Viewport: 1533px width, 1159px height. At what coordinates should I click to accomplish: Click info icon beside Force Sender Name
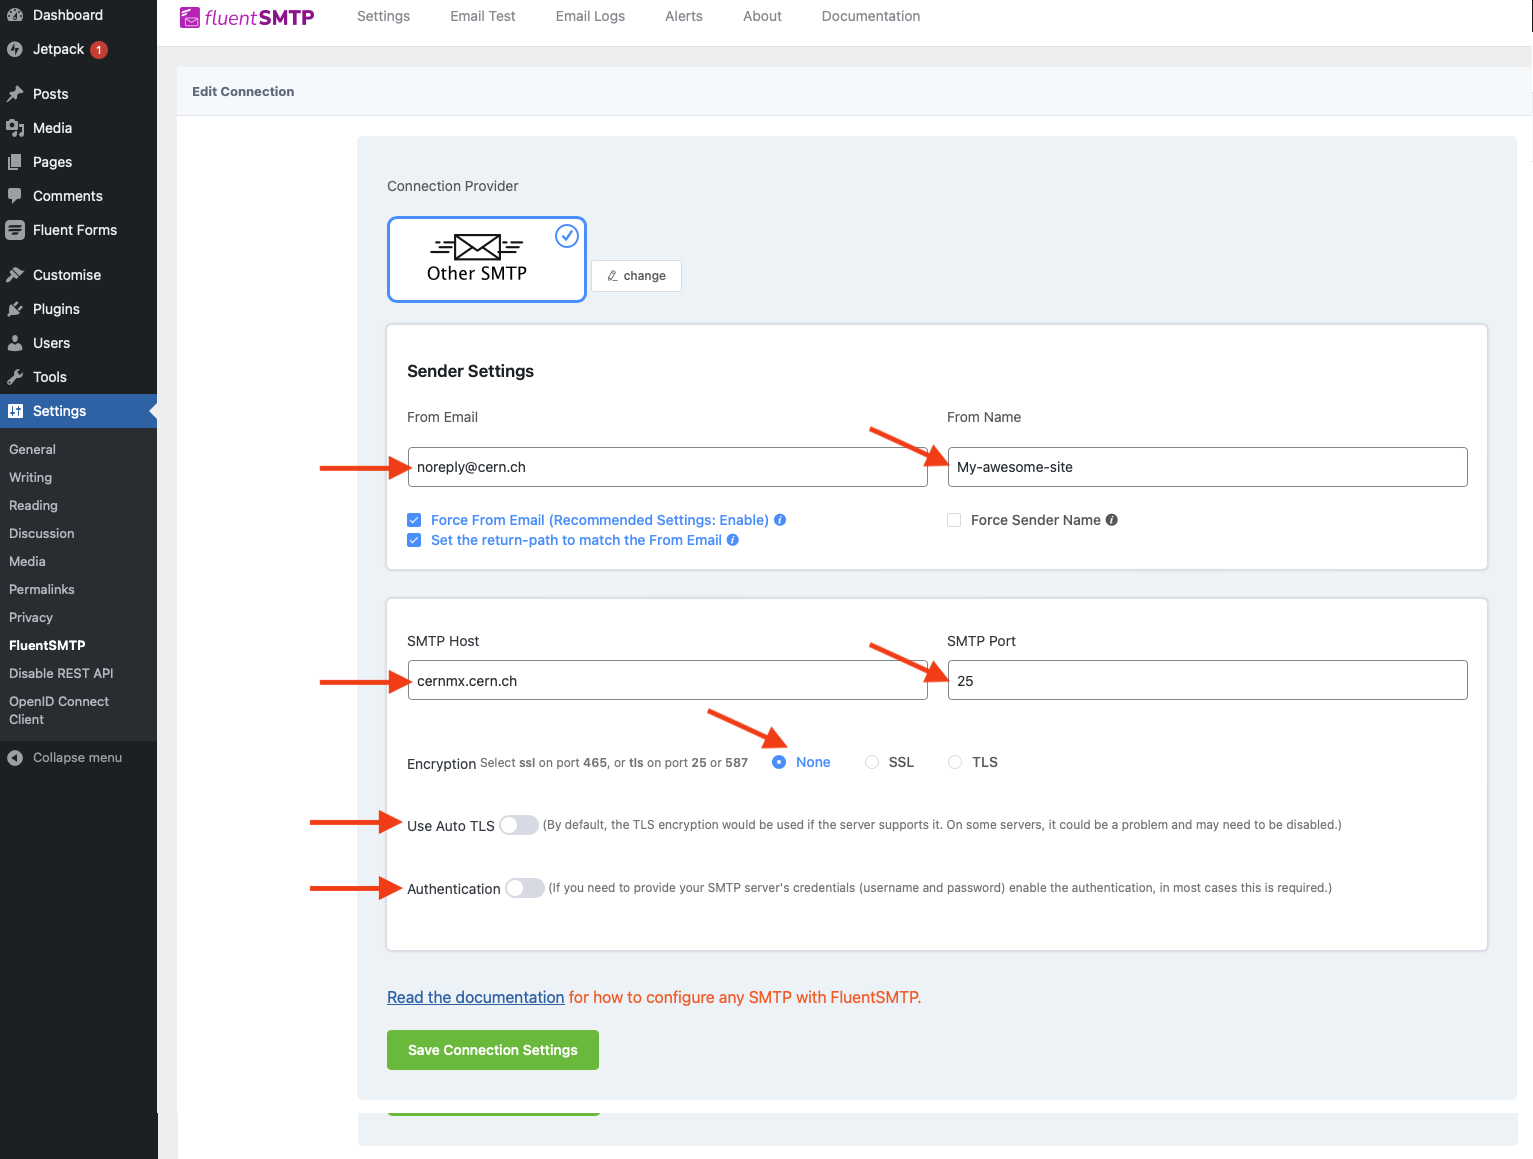tap(1112, 520)
